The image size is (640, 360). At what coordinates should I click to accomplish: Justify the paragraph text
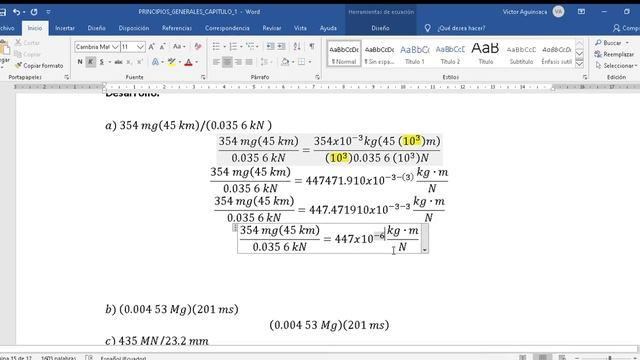(249, 62)
